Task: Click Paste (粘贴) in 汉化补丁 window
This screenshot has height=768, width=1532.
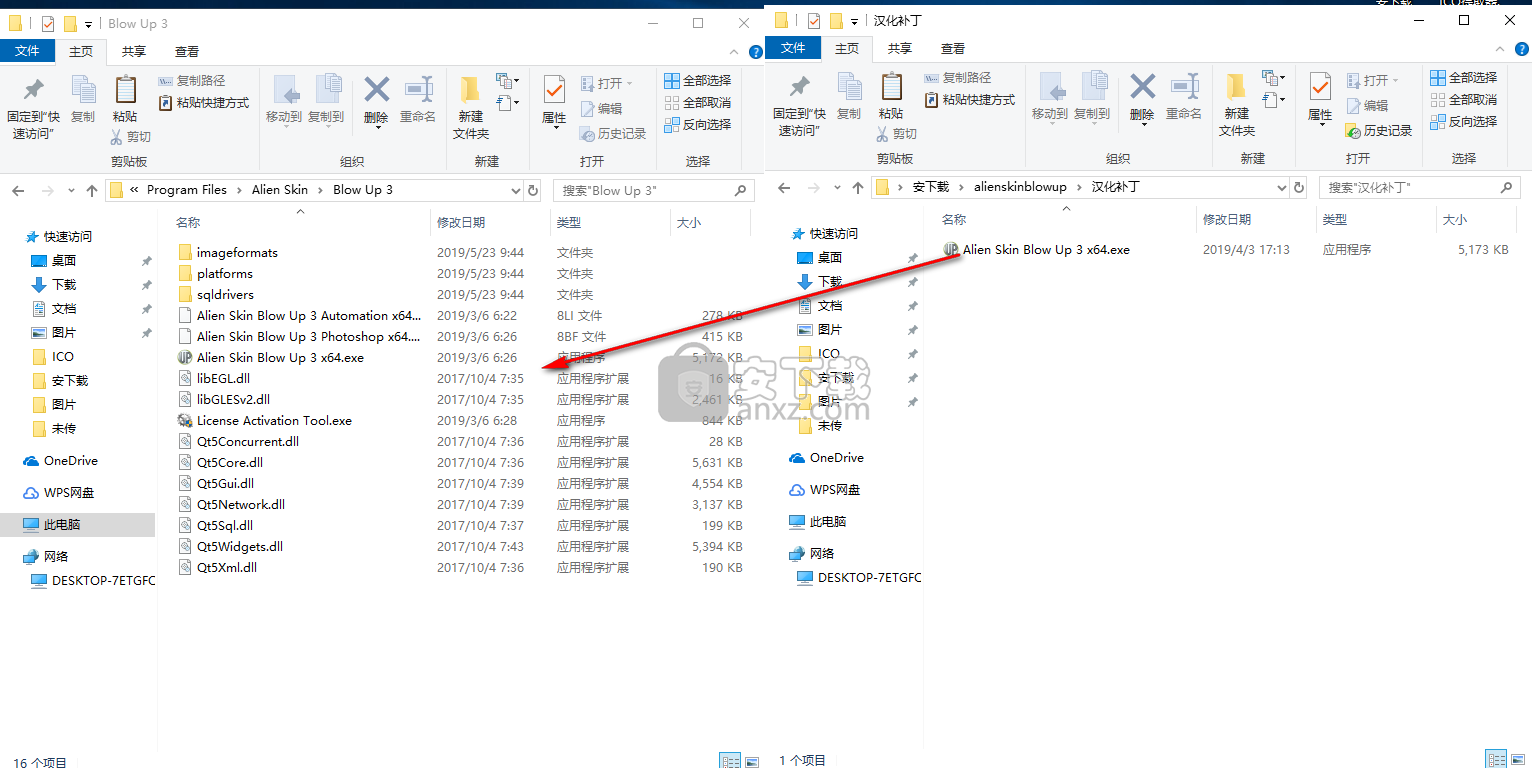Action: tap(891, 97)
